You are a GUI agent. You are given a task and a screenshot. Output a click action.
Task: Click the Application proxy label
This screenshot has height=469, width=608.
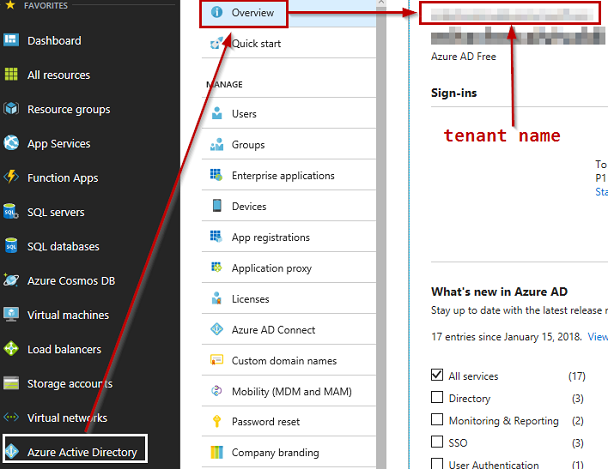pos(271,268)
